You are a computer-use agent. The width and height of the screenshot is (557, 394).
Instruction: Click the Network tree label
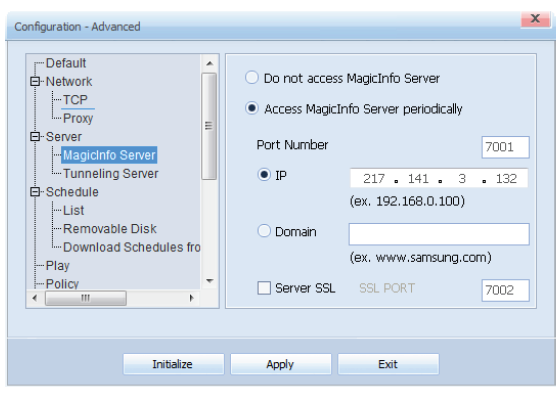(x=69, y=81)
